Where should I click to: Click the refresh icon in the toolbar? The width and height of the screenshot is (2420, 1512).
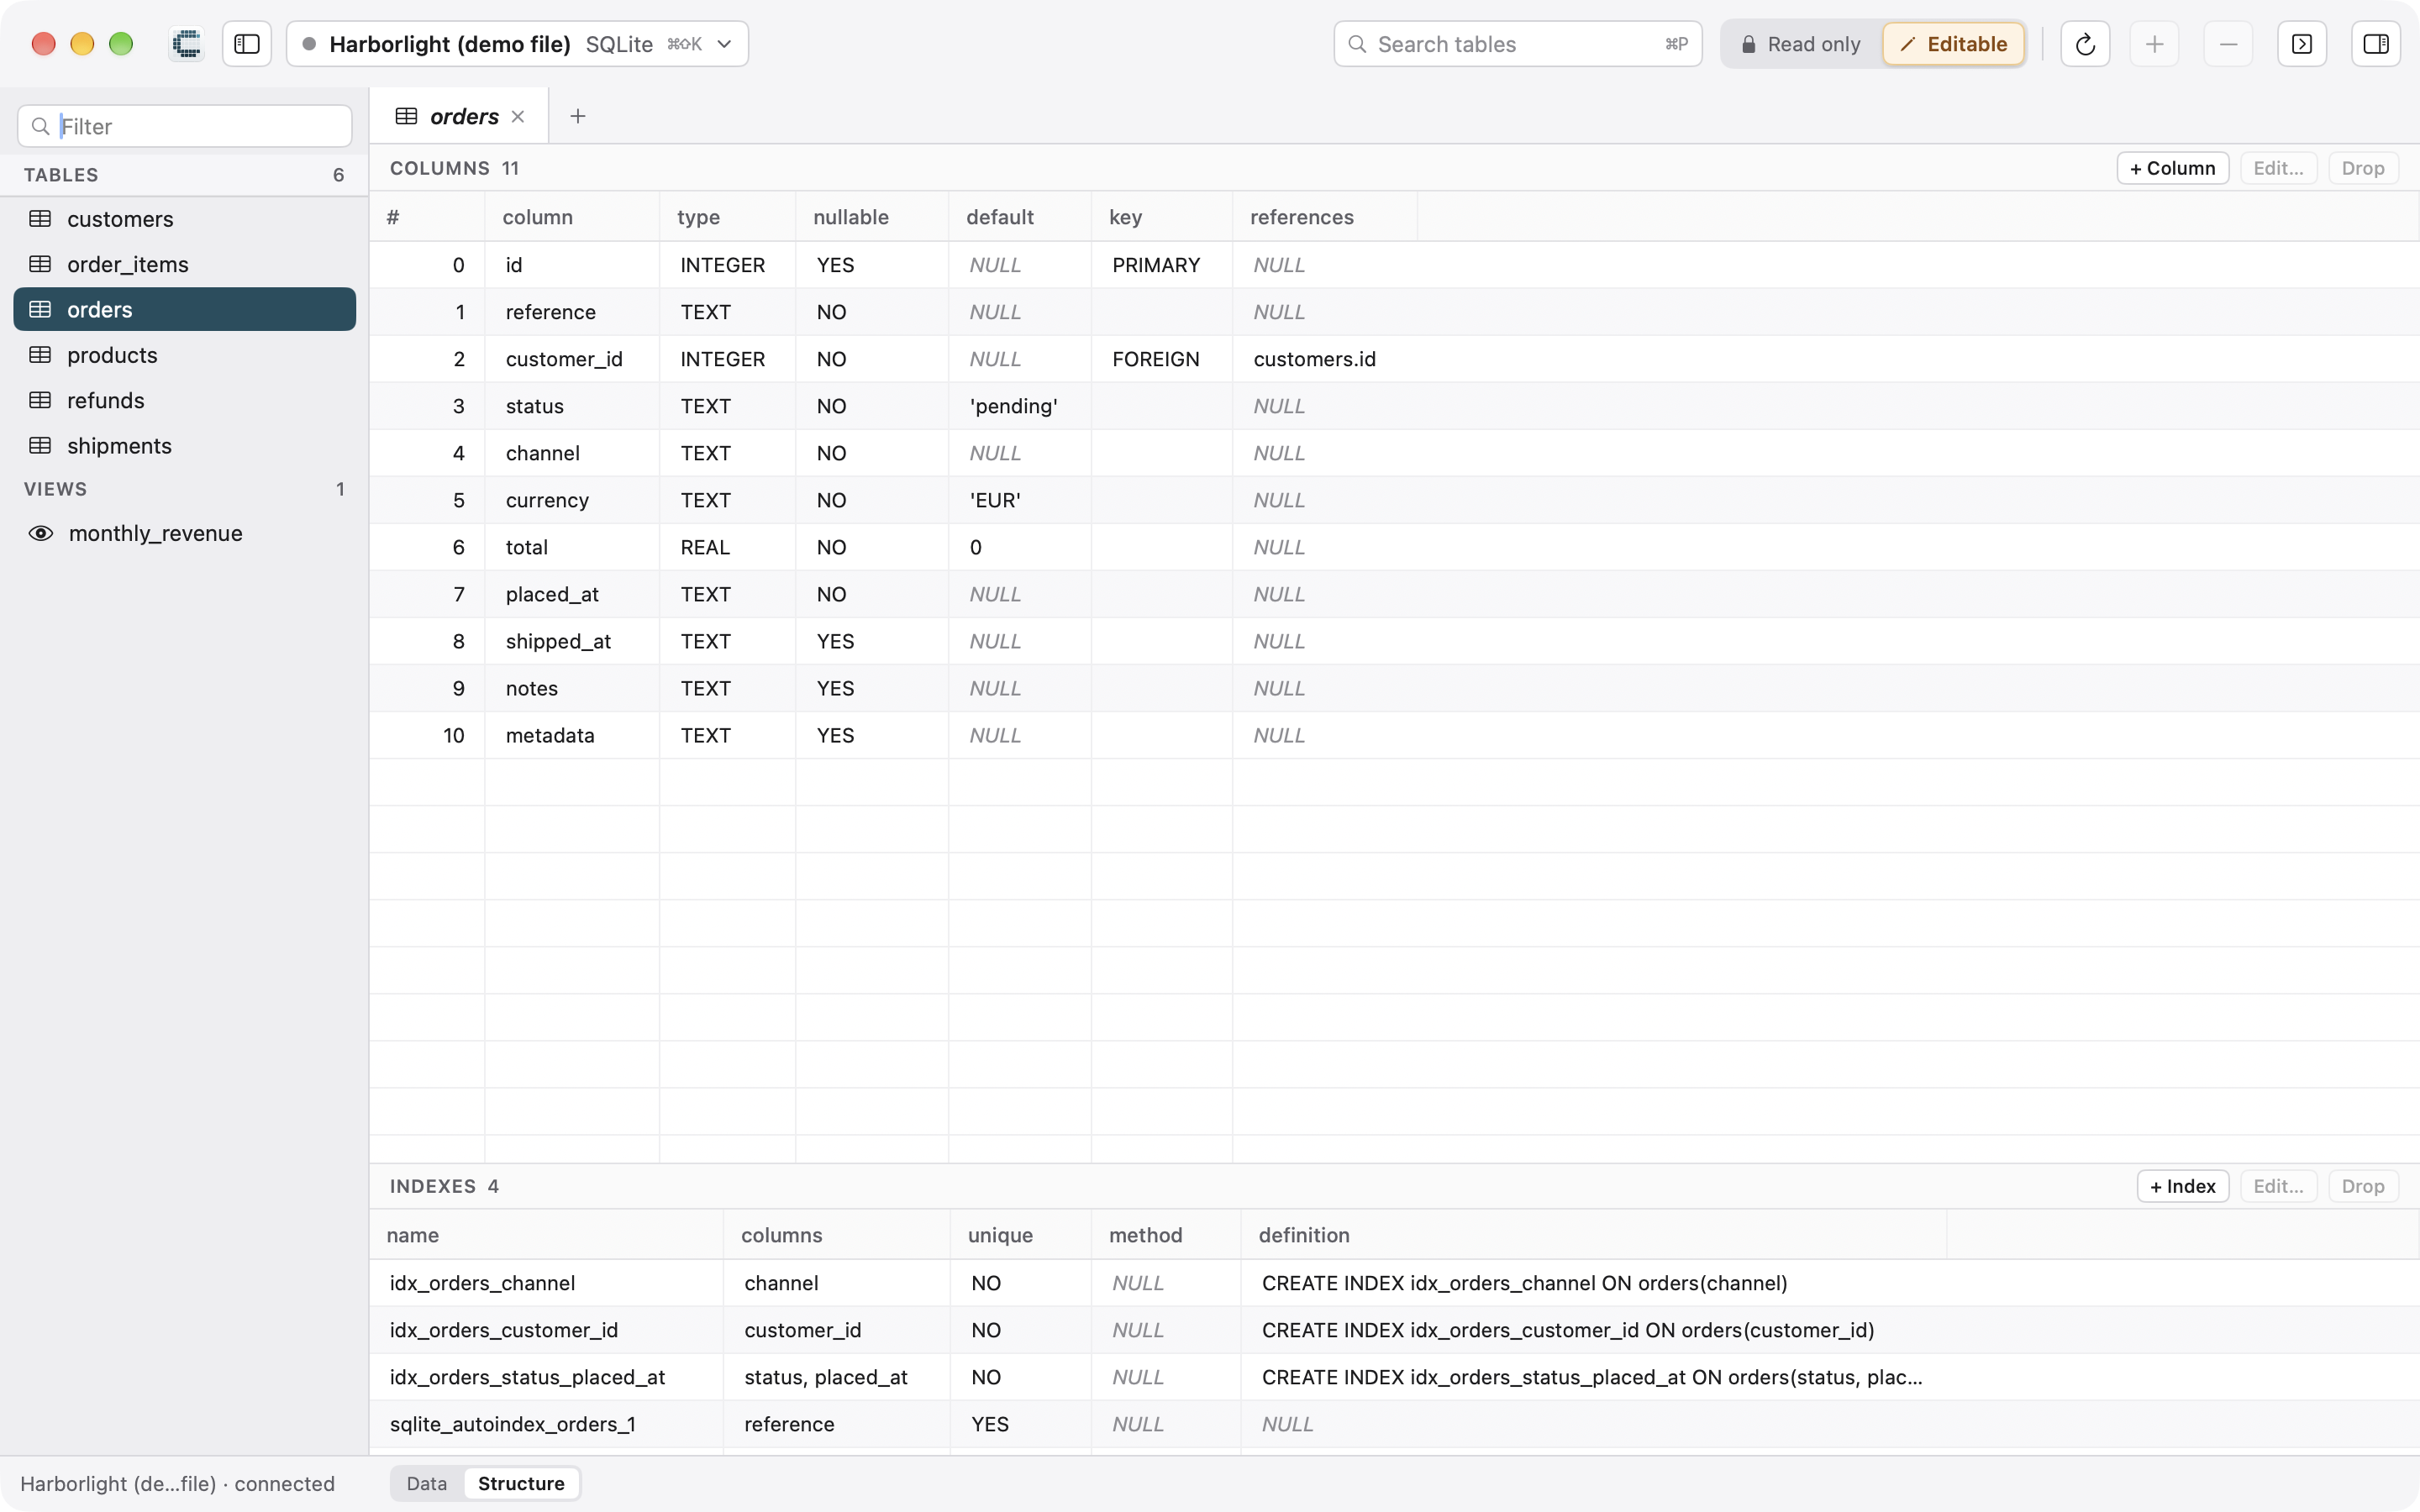[2085, 44]
